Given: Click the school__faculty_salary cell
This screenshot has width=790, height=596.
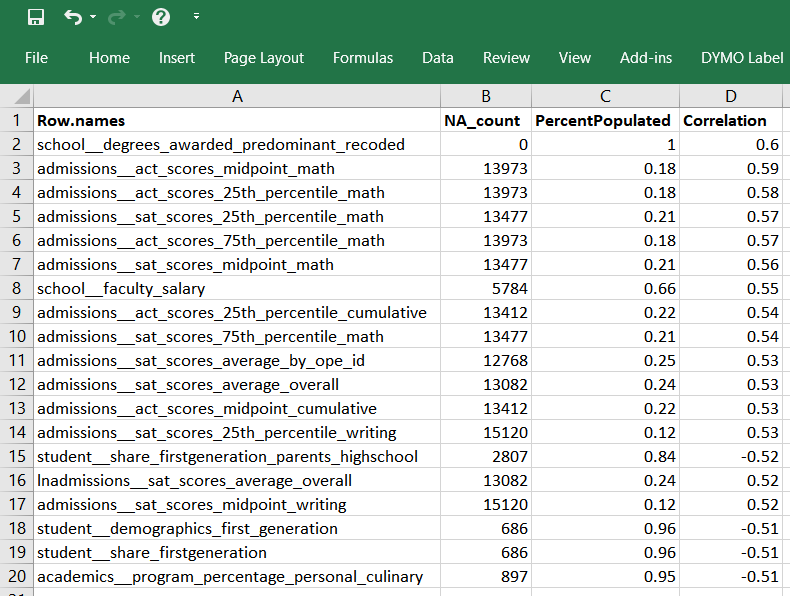Looking at the screenshot, I should [121, 288].
